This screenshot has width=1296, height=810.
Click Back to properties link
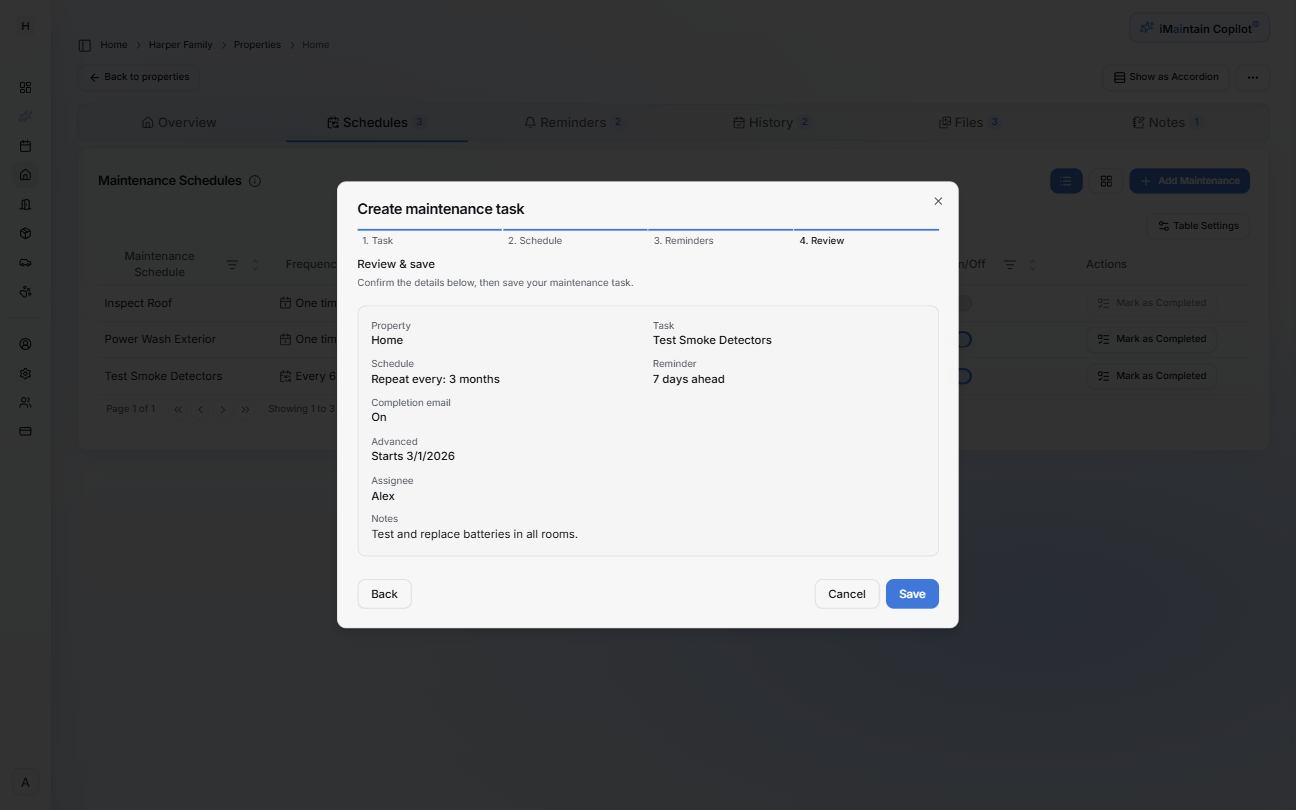pyautogui.click(x=138, y=77)
